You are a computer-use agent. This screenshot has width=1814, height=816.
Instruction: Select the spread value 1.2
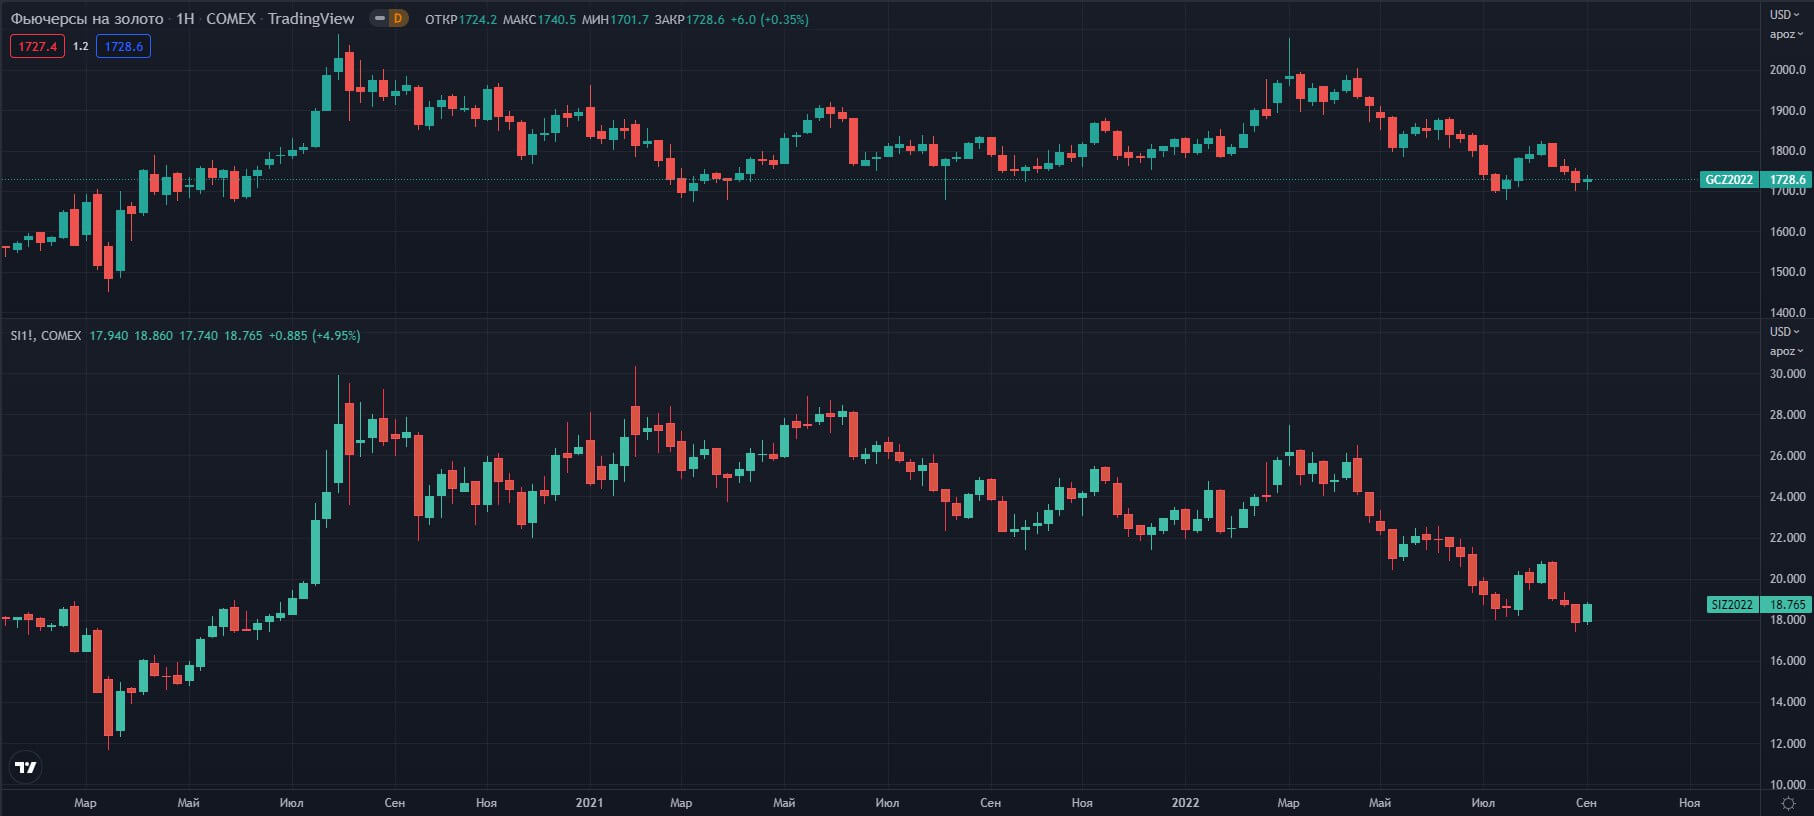[81, 46]
